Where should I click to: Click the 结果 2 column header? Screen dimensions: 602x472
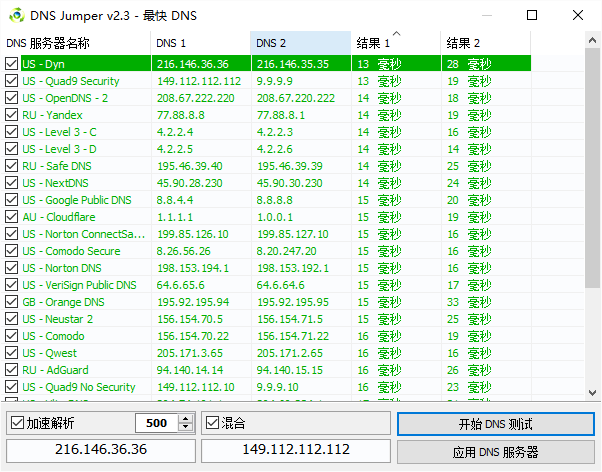pyautogui.click(x=486, y=43)
